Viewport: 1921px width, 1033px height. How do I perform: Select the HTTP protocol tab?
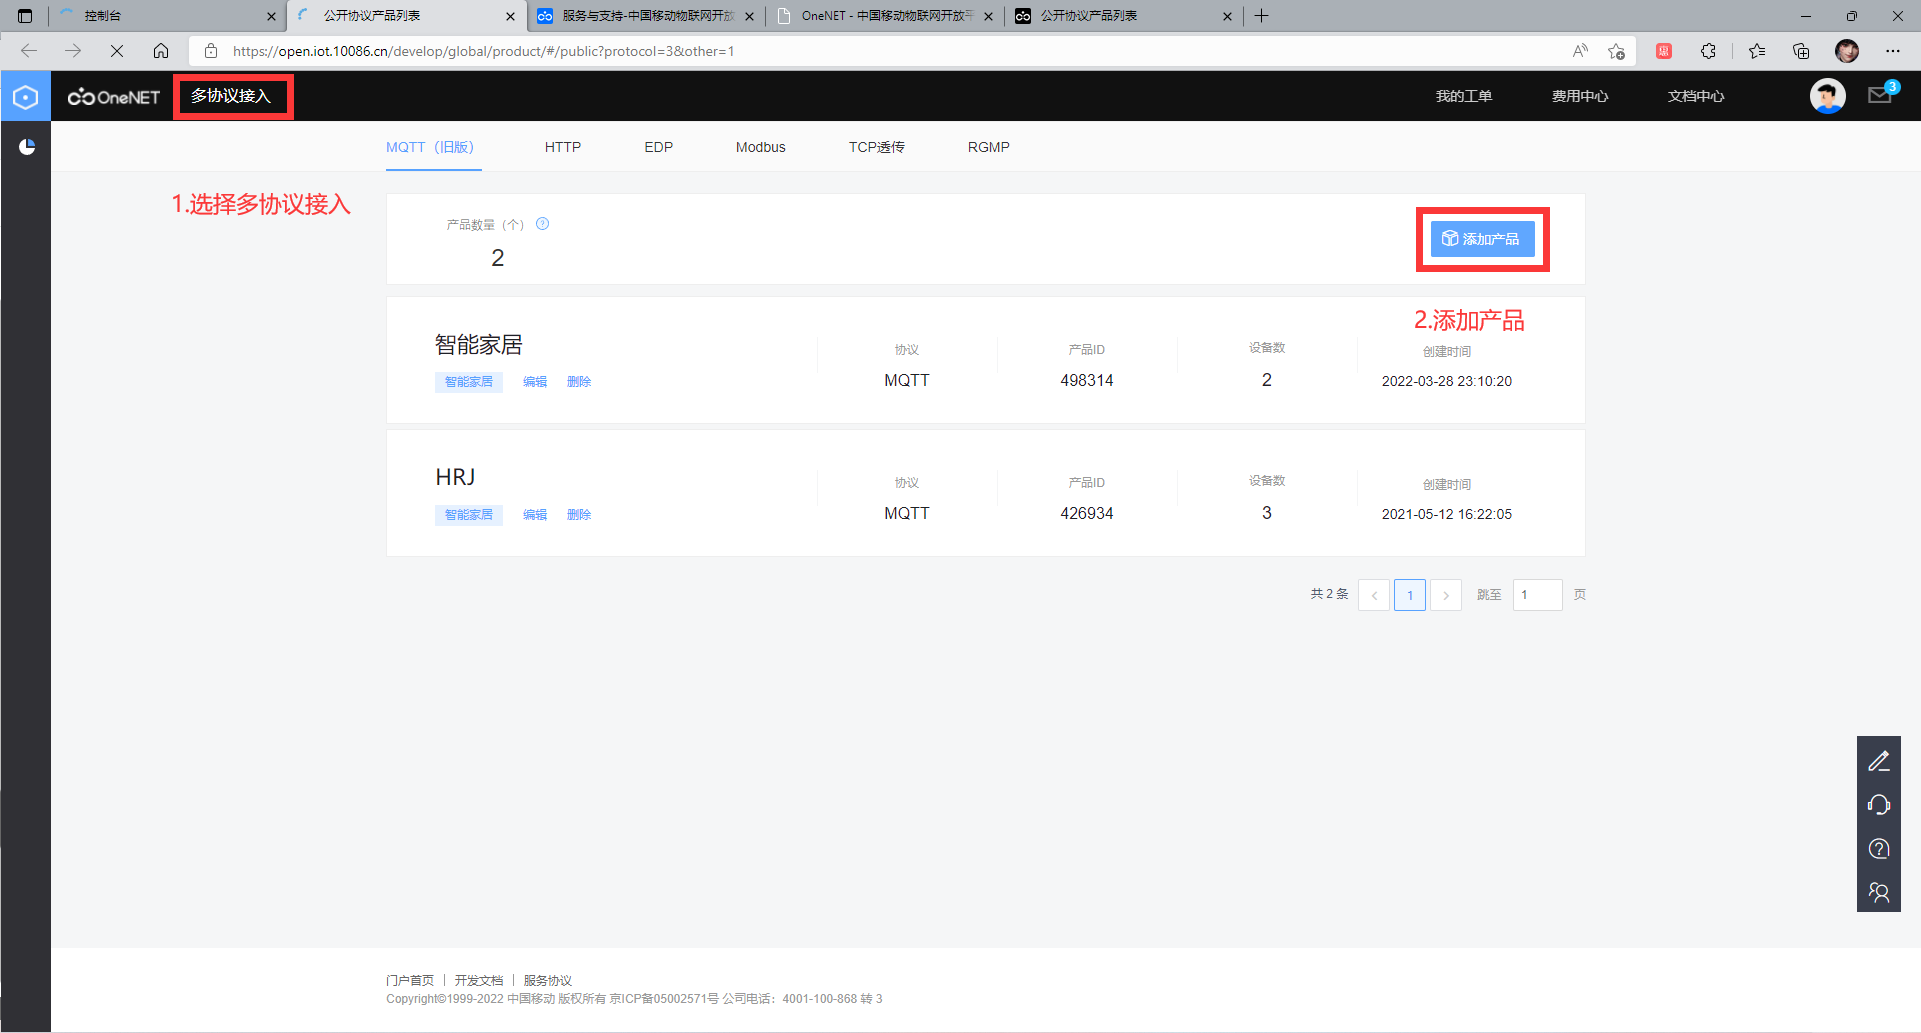563,147
